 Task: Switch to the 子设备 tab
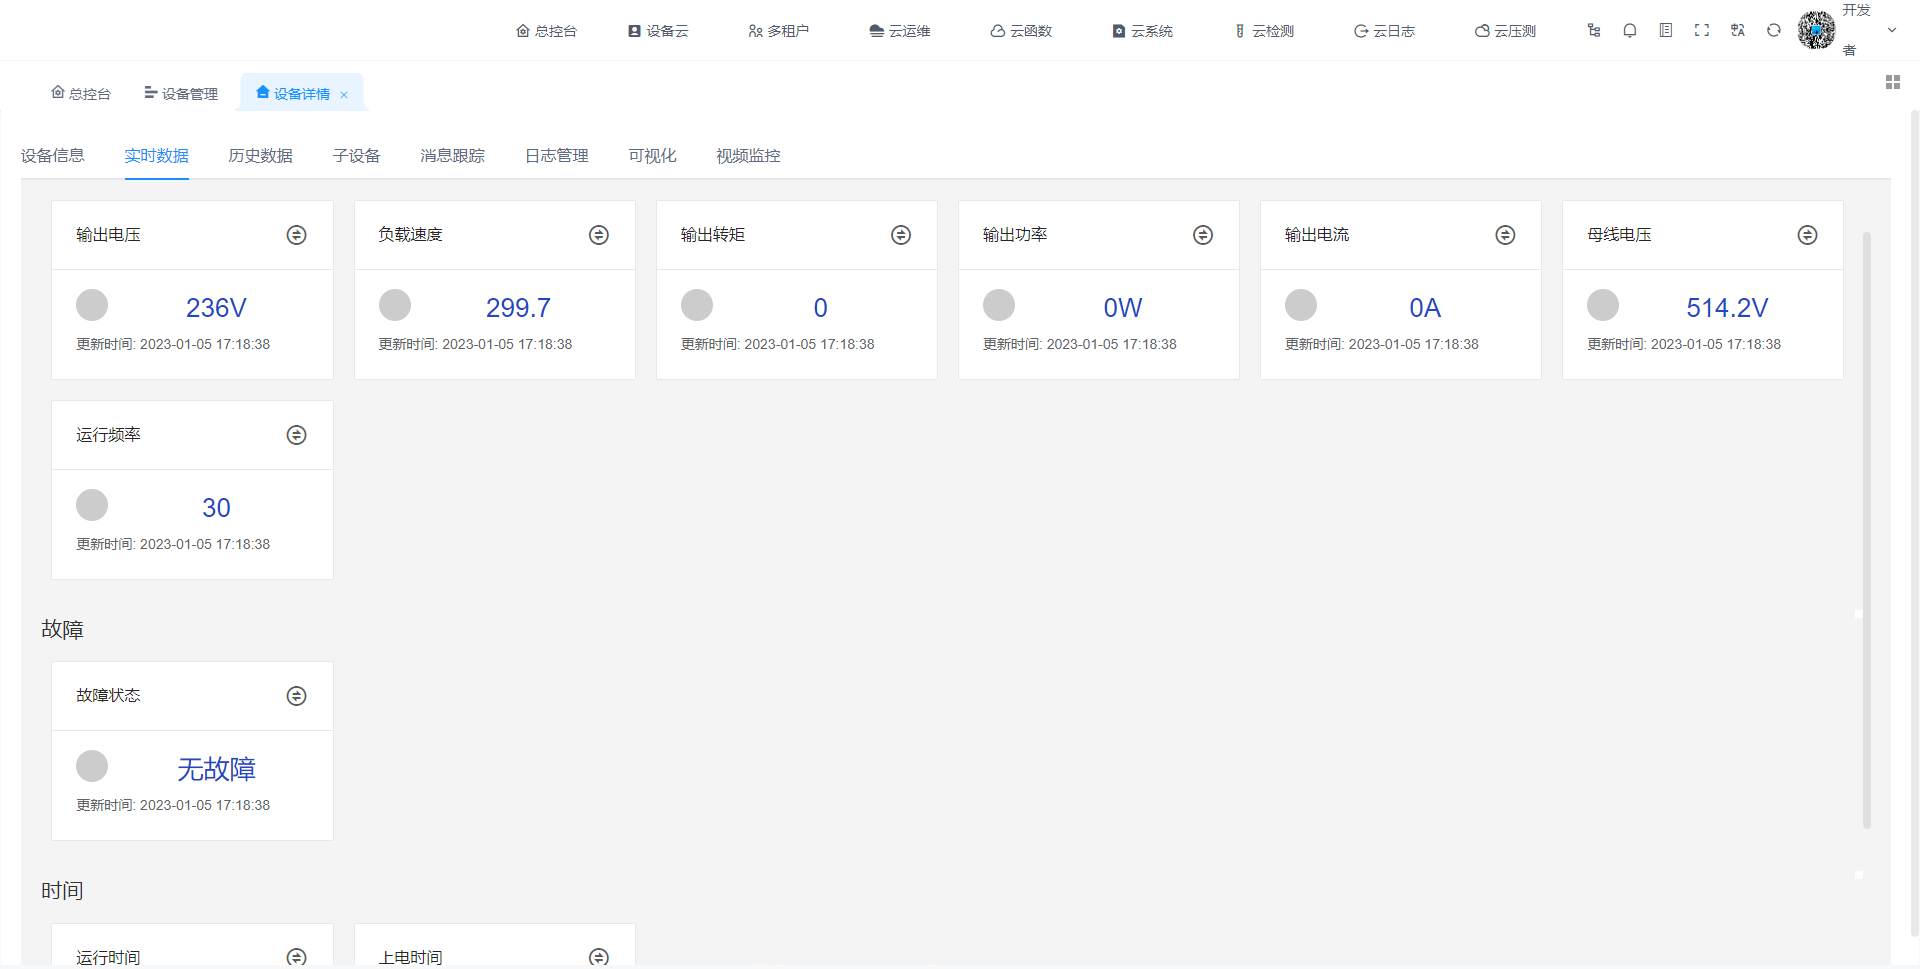click(357, 156)
